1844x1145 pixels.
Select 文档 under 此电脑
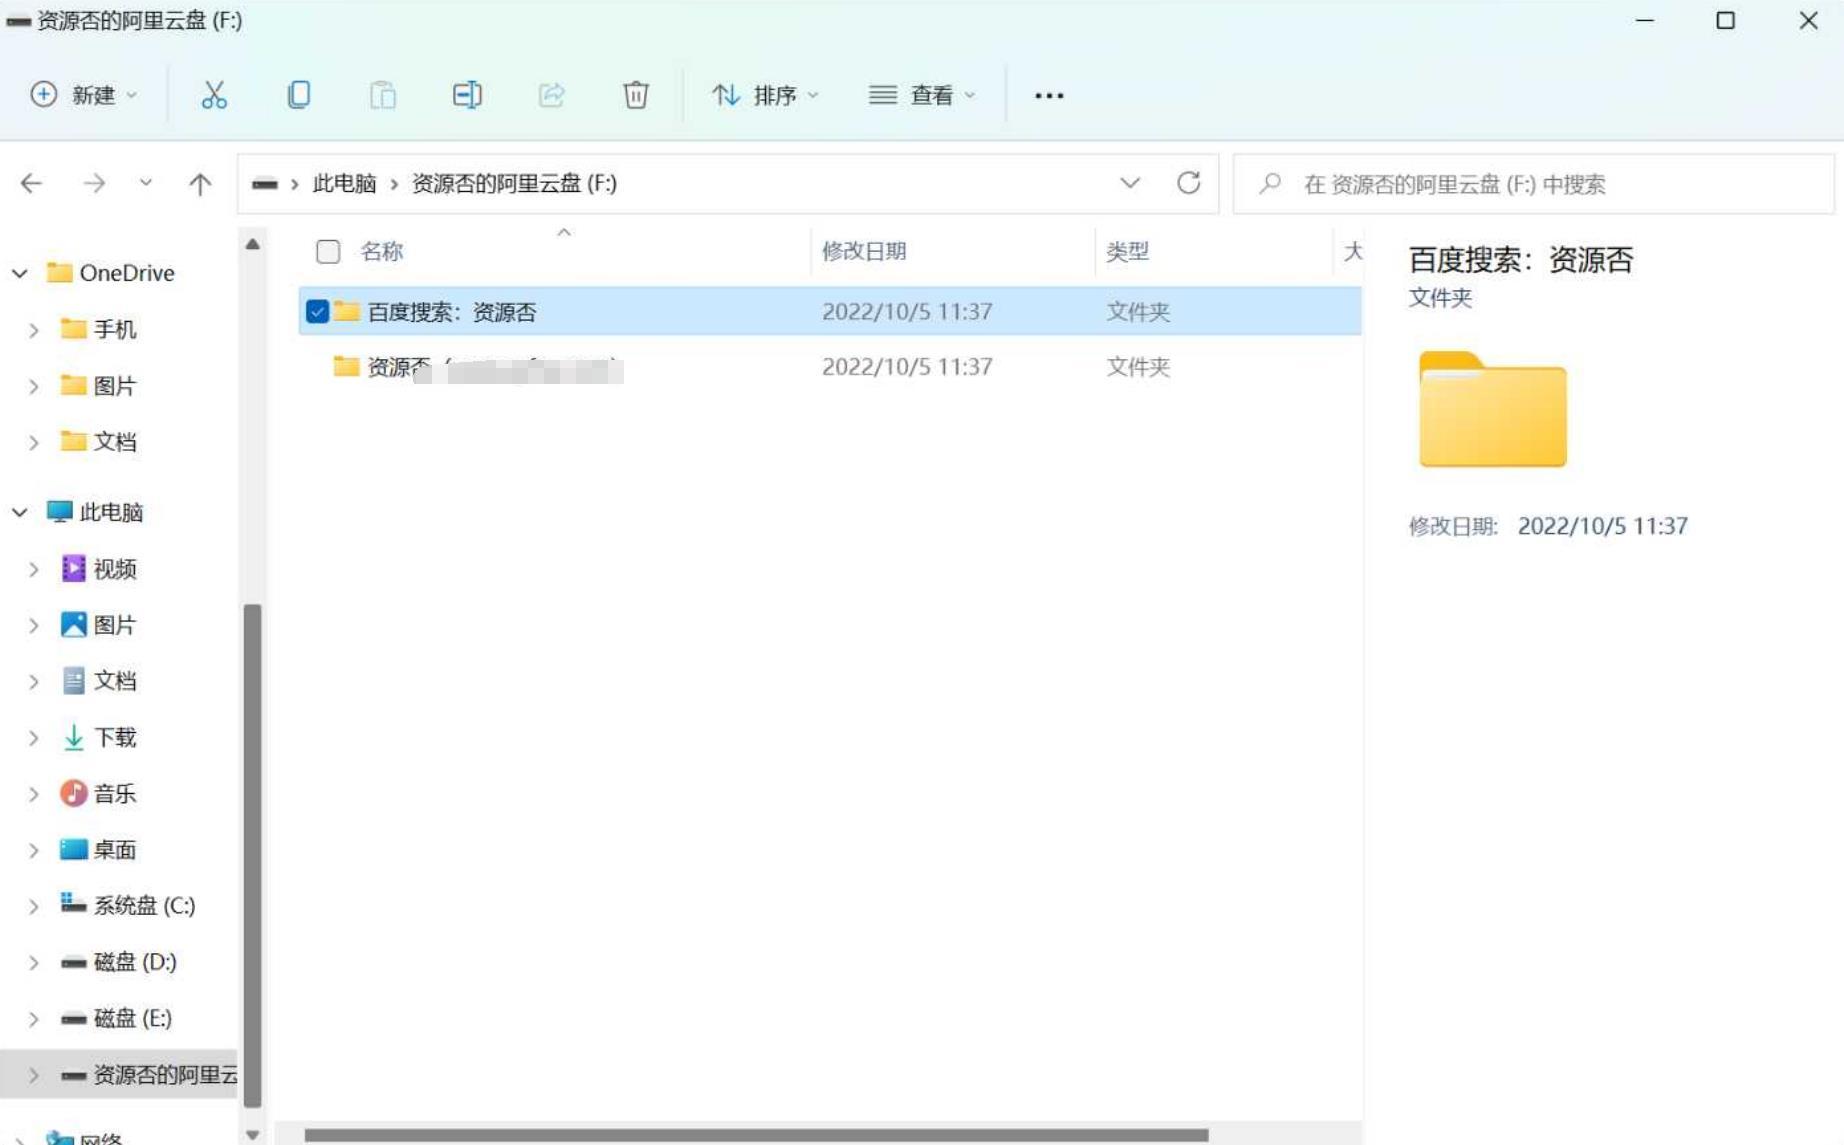point(114,681)
